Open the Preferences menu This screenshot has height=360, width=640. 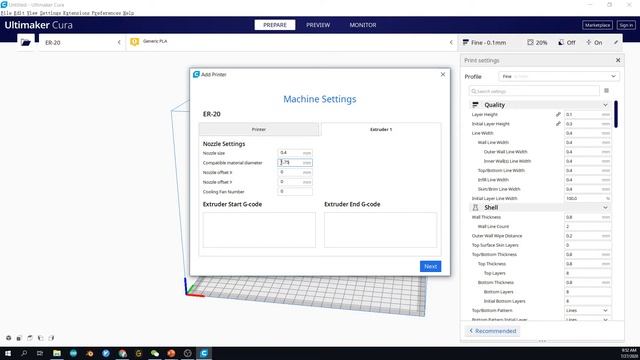(106, 13)
